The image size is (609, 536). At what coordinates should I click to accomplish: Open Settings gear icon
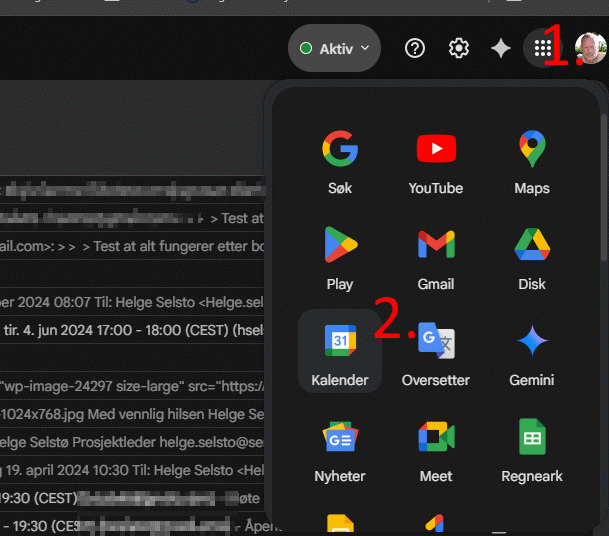pos(459,48)
